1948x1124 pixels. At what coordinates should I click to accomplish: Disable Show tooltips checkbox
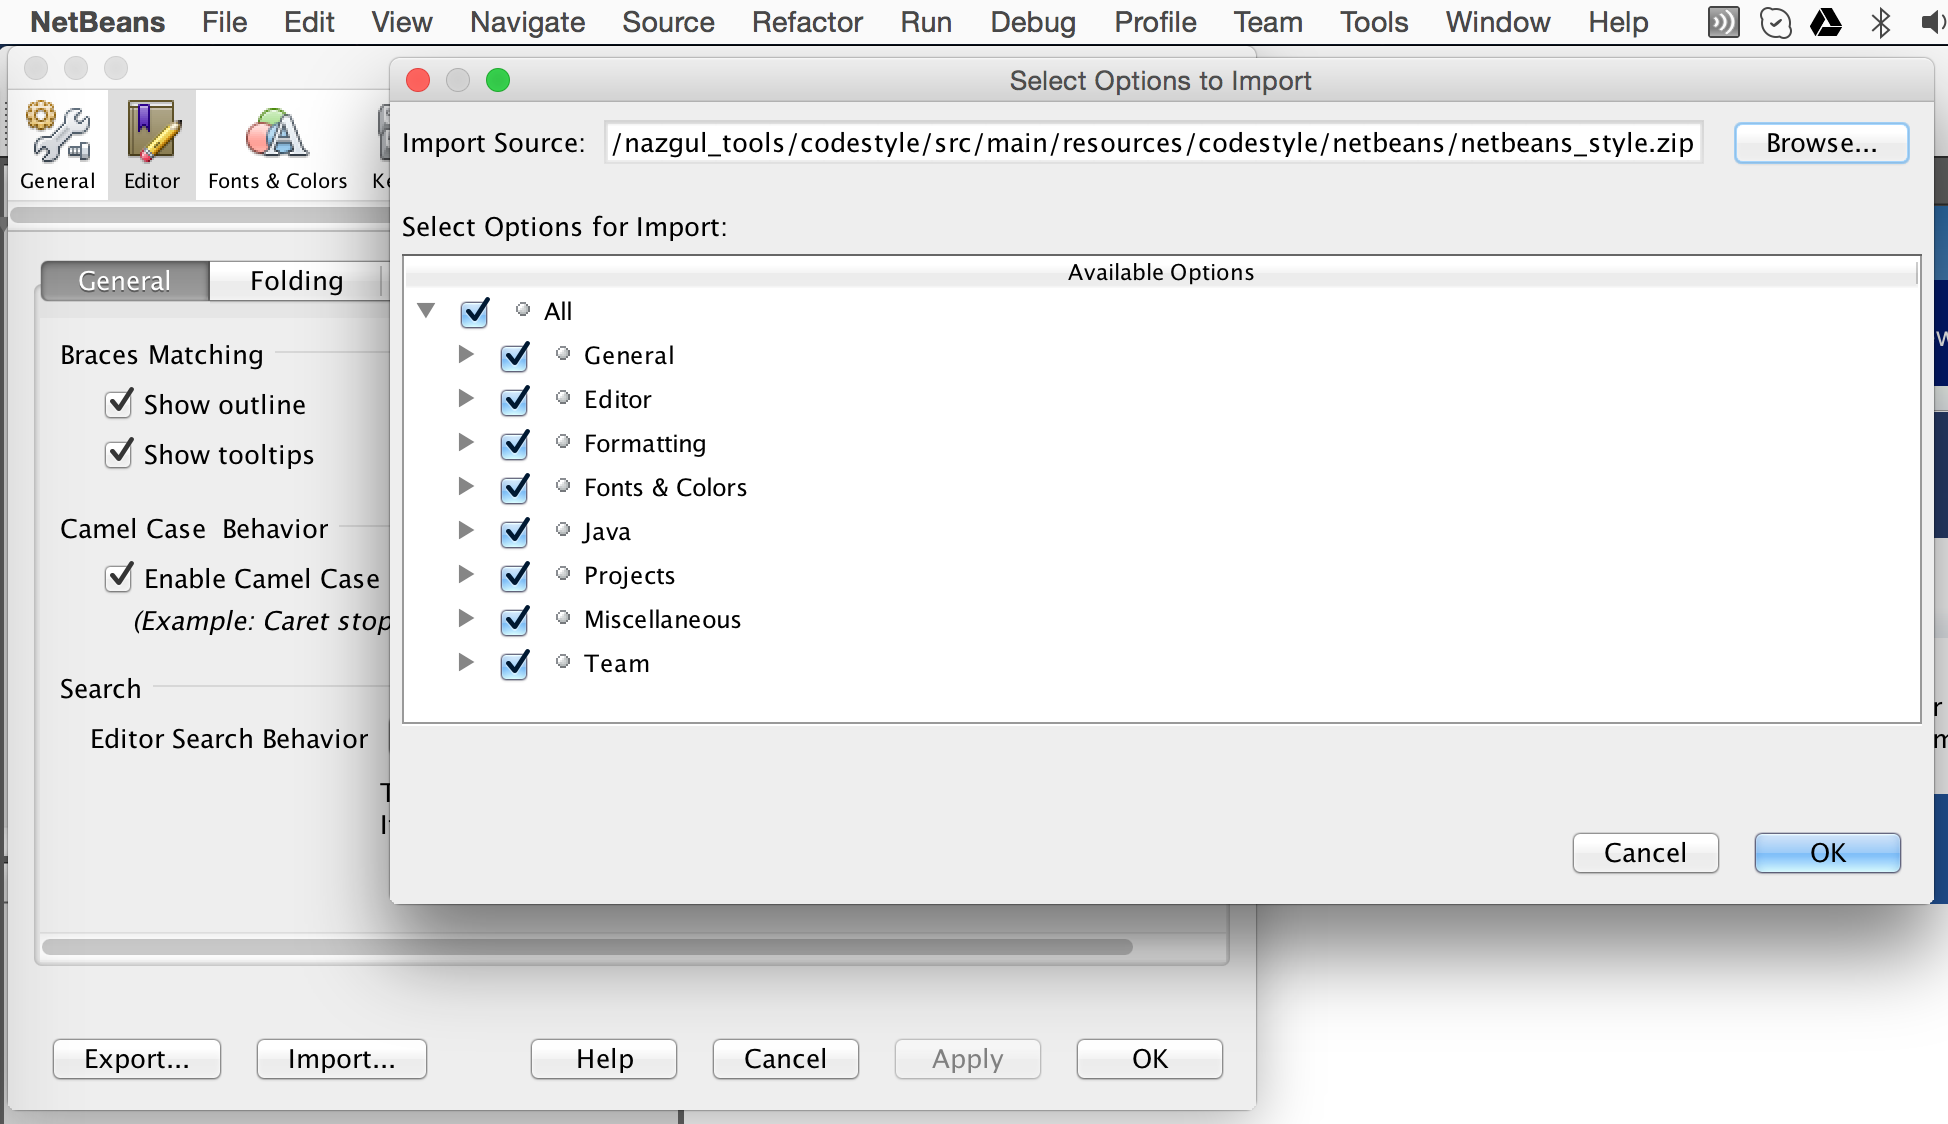pos(119,454)
